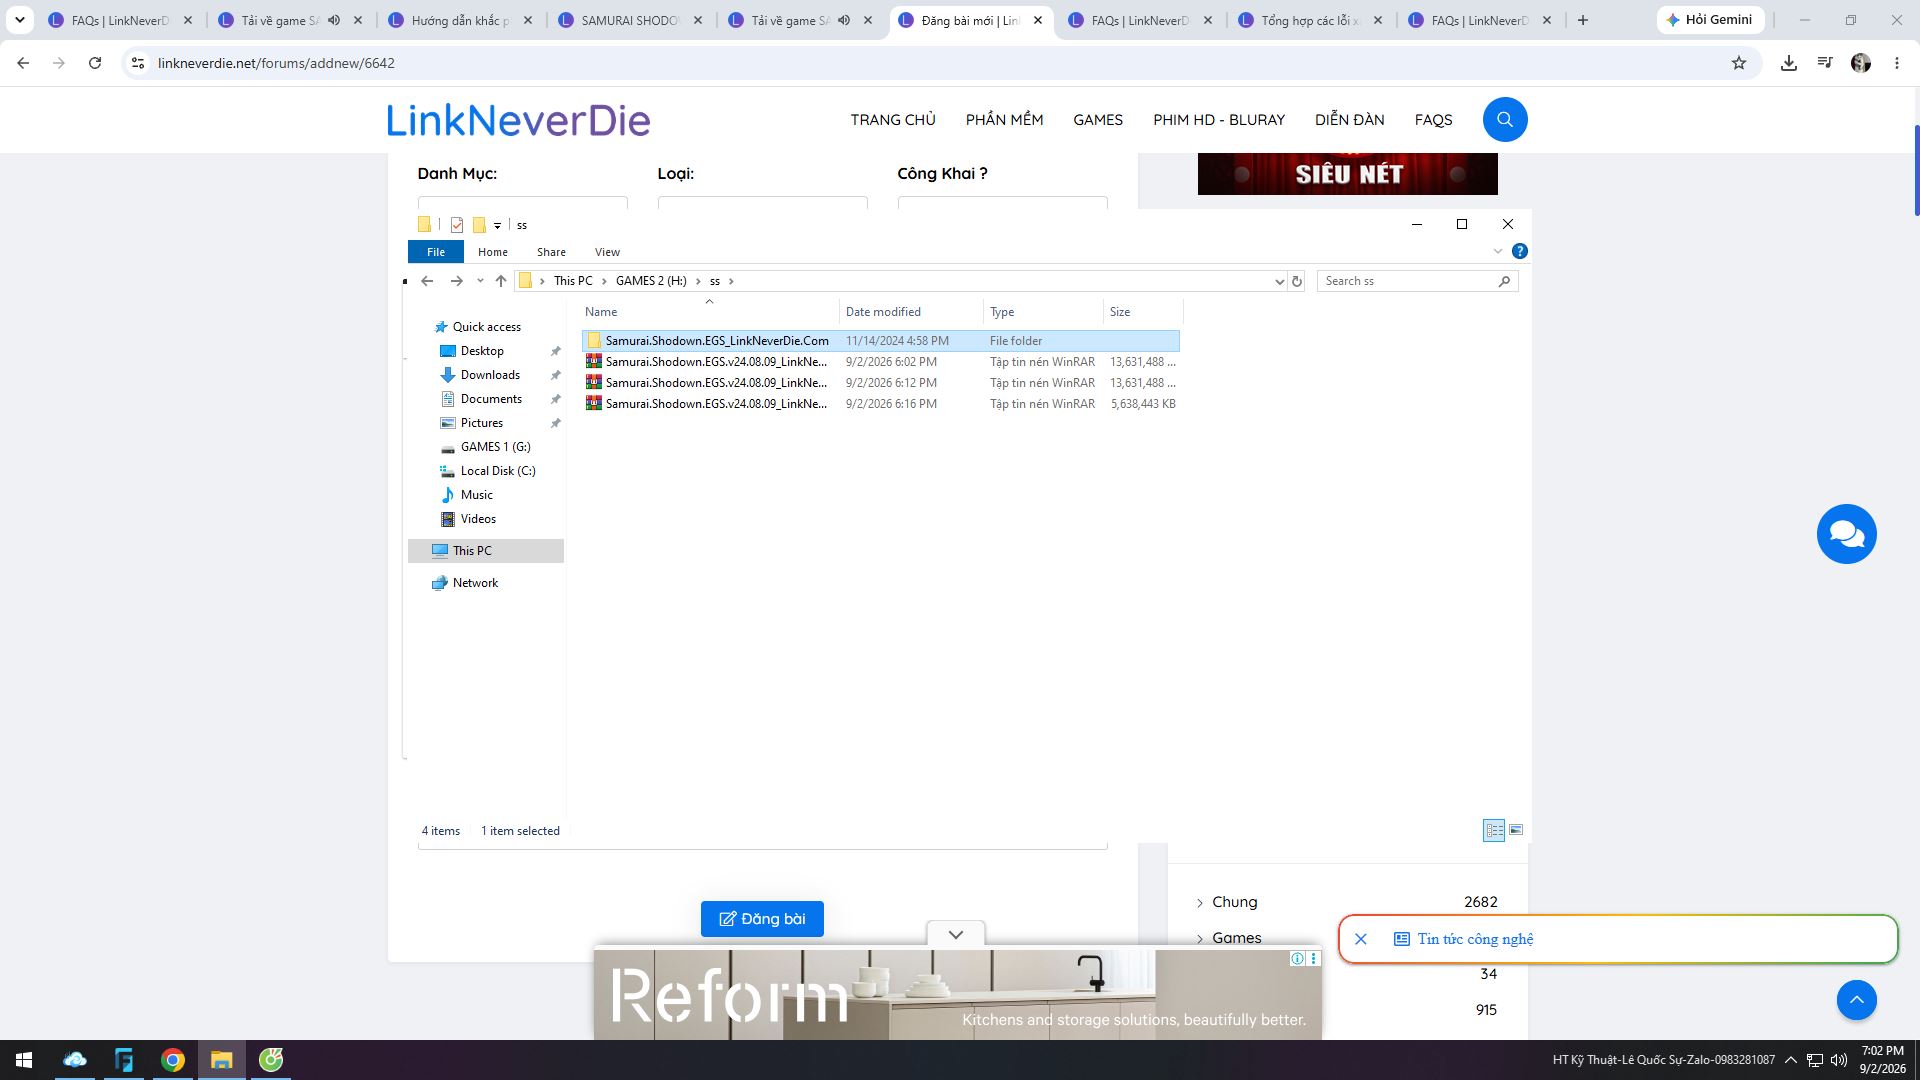Open the Share ribbon tab
The width and height of the screenshot is (1920, 1080).
pos(551,252)
